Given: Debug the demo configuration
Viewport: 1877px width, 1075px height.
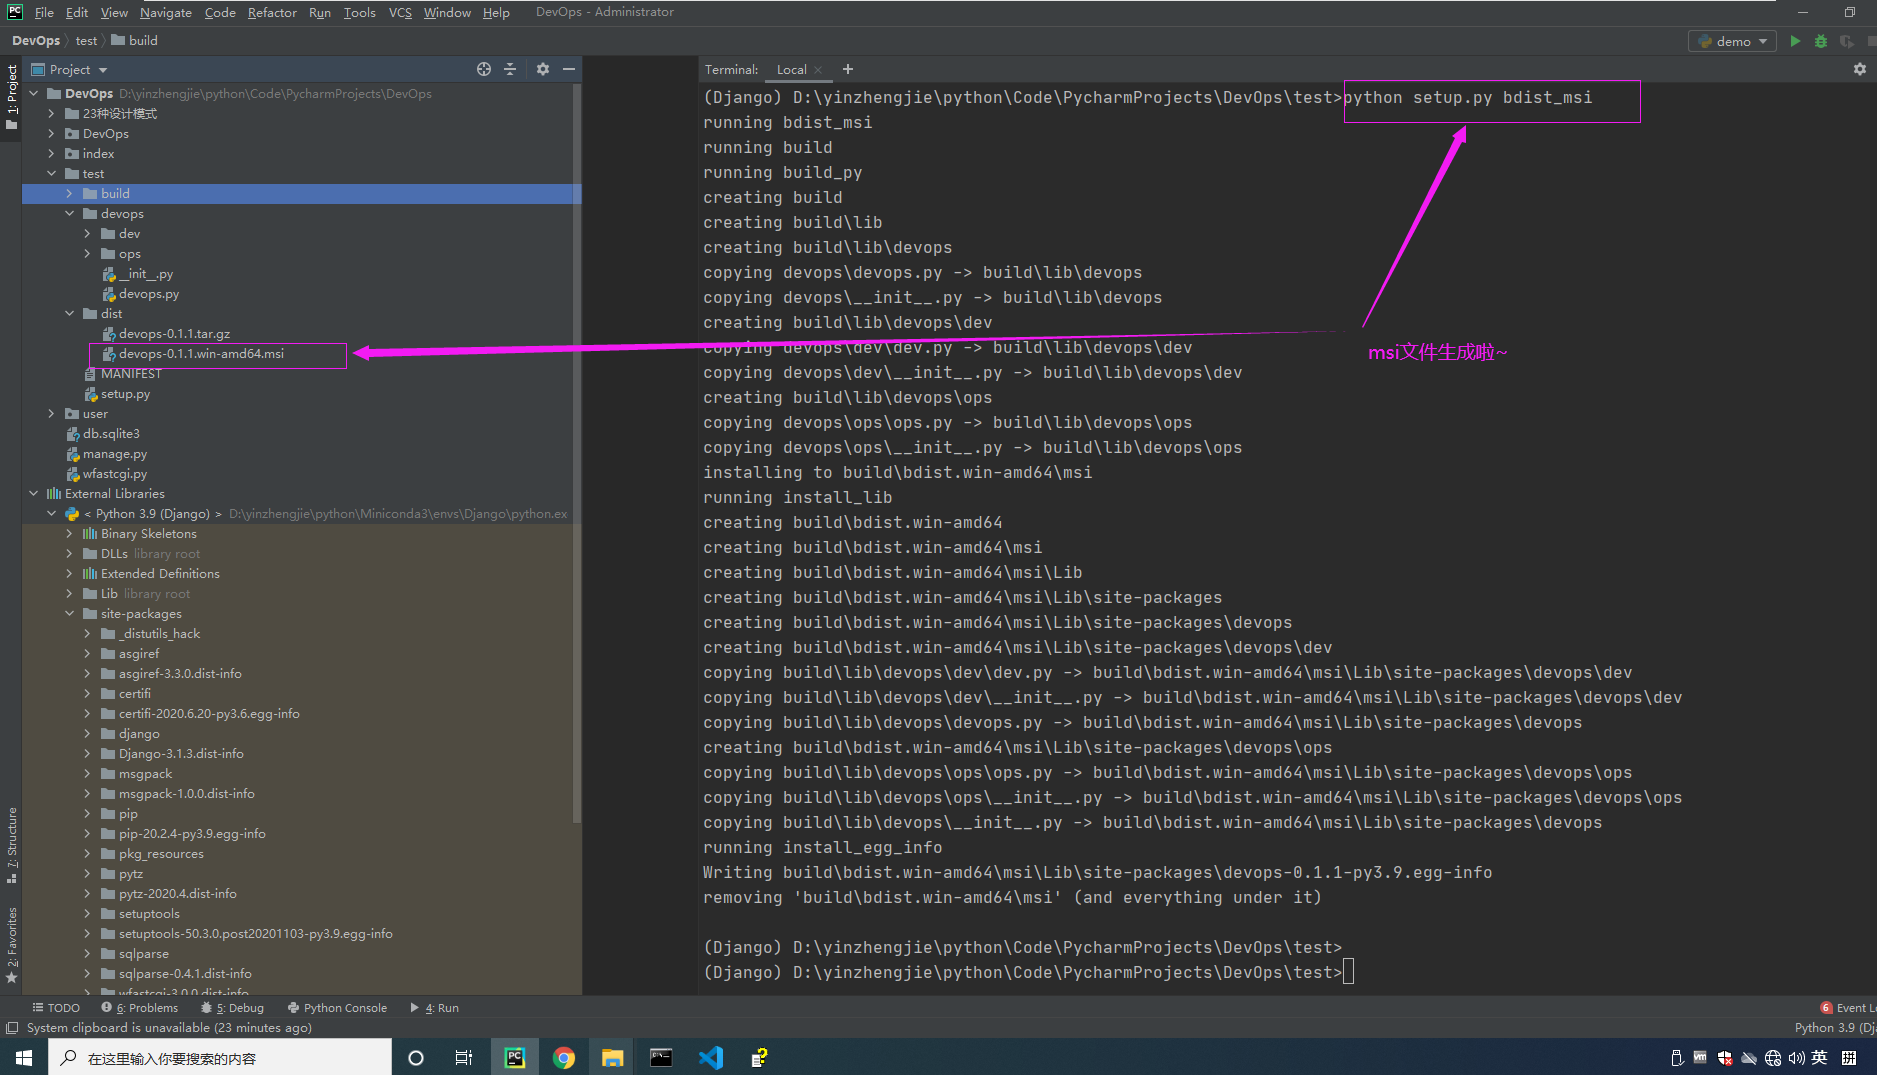Looking at the screenshot, I should click(x=1820, y=41).
